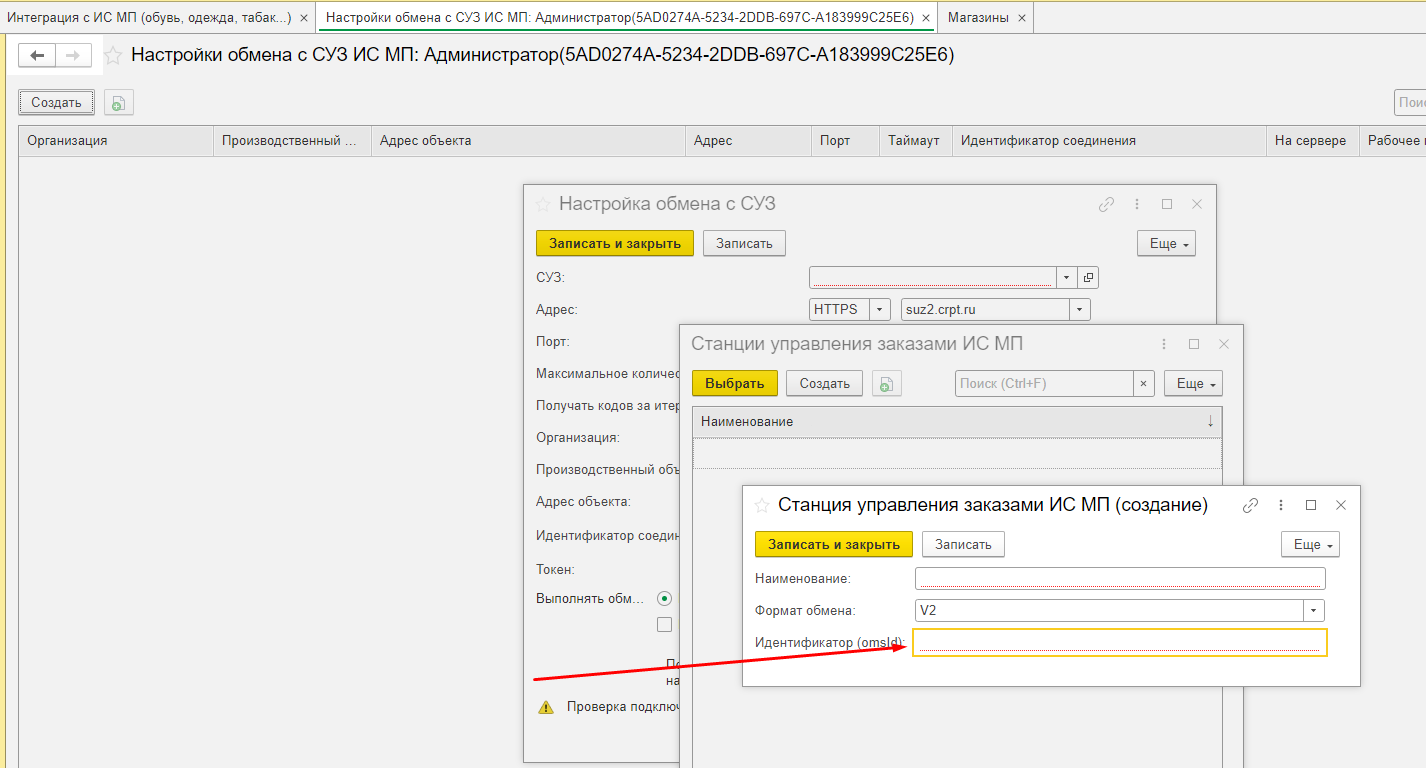This screenshot has width=1426, height=768.
Task: Go forward with the right arrow button
Action: pyautogui.click(x=73, y=56)
